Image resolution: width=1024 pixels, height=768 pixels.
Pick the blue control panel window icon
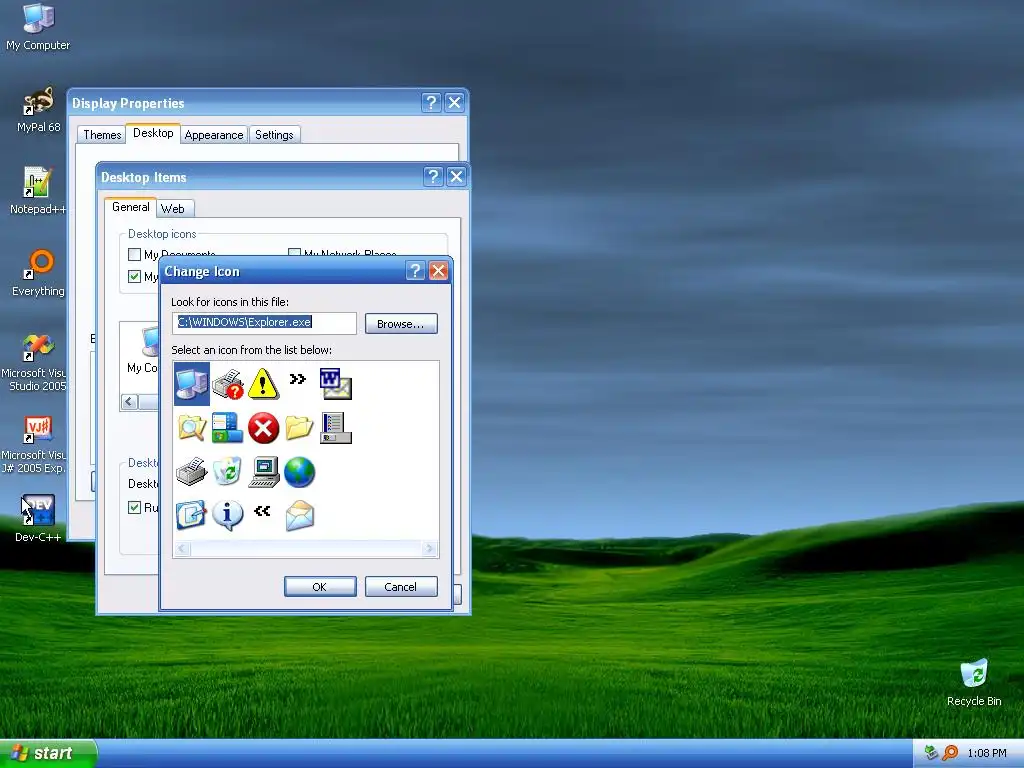227,428
